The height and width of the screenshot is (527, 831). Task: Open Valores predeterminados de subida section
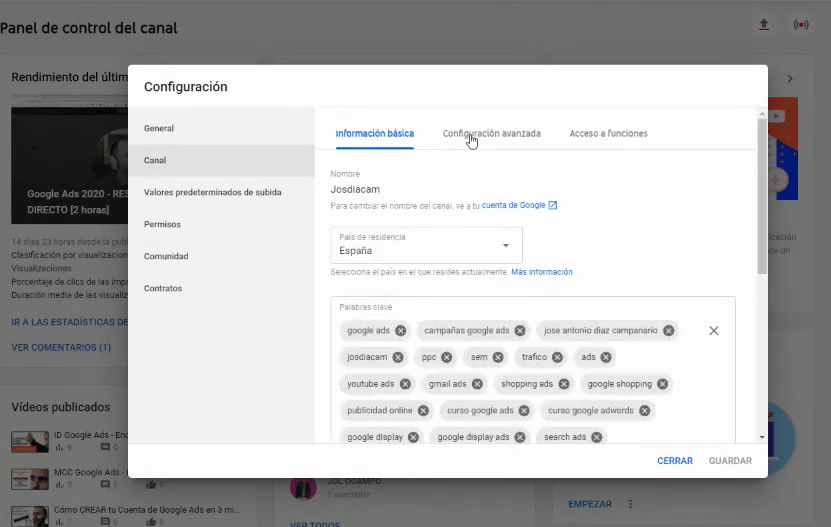(222, 192)
